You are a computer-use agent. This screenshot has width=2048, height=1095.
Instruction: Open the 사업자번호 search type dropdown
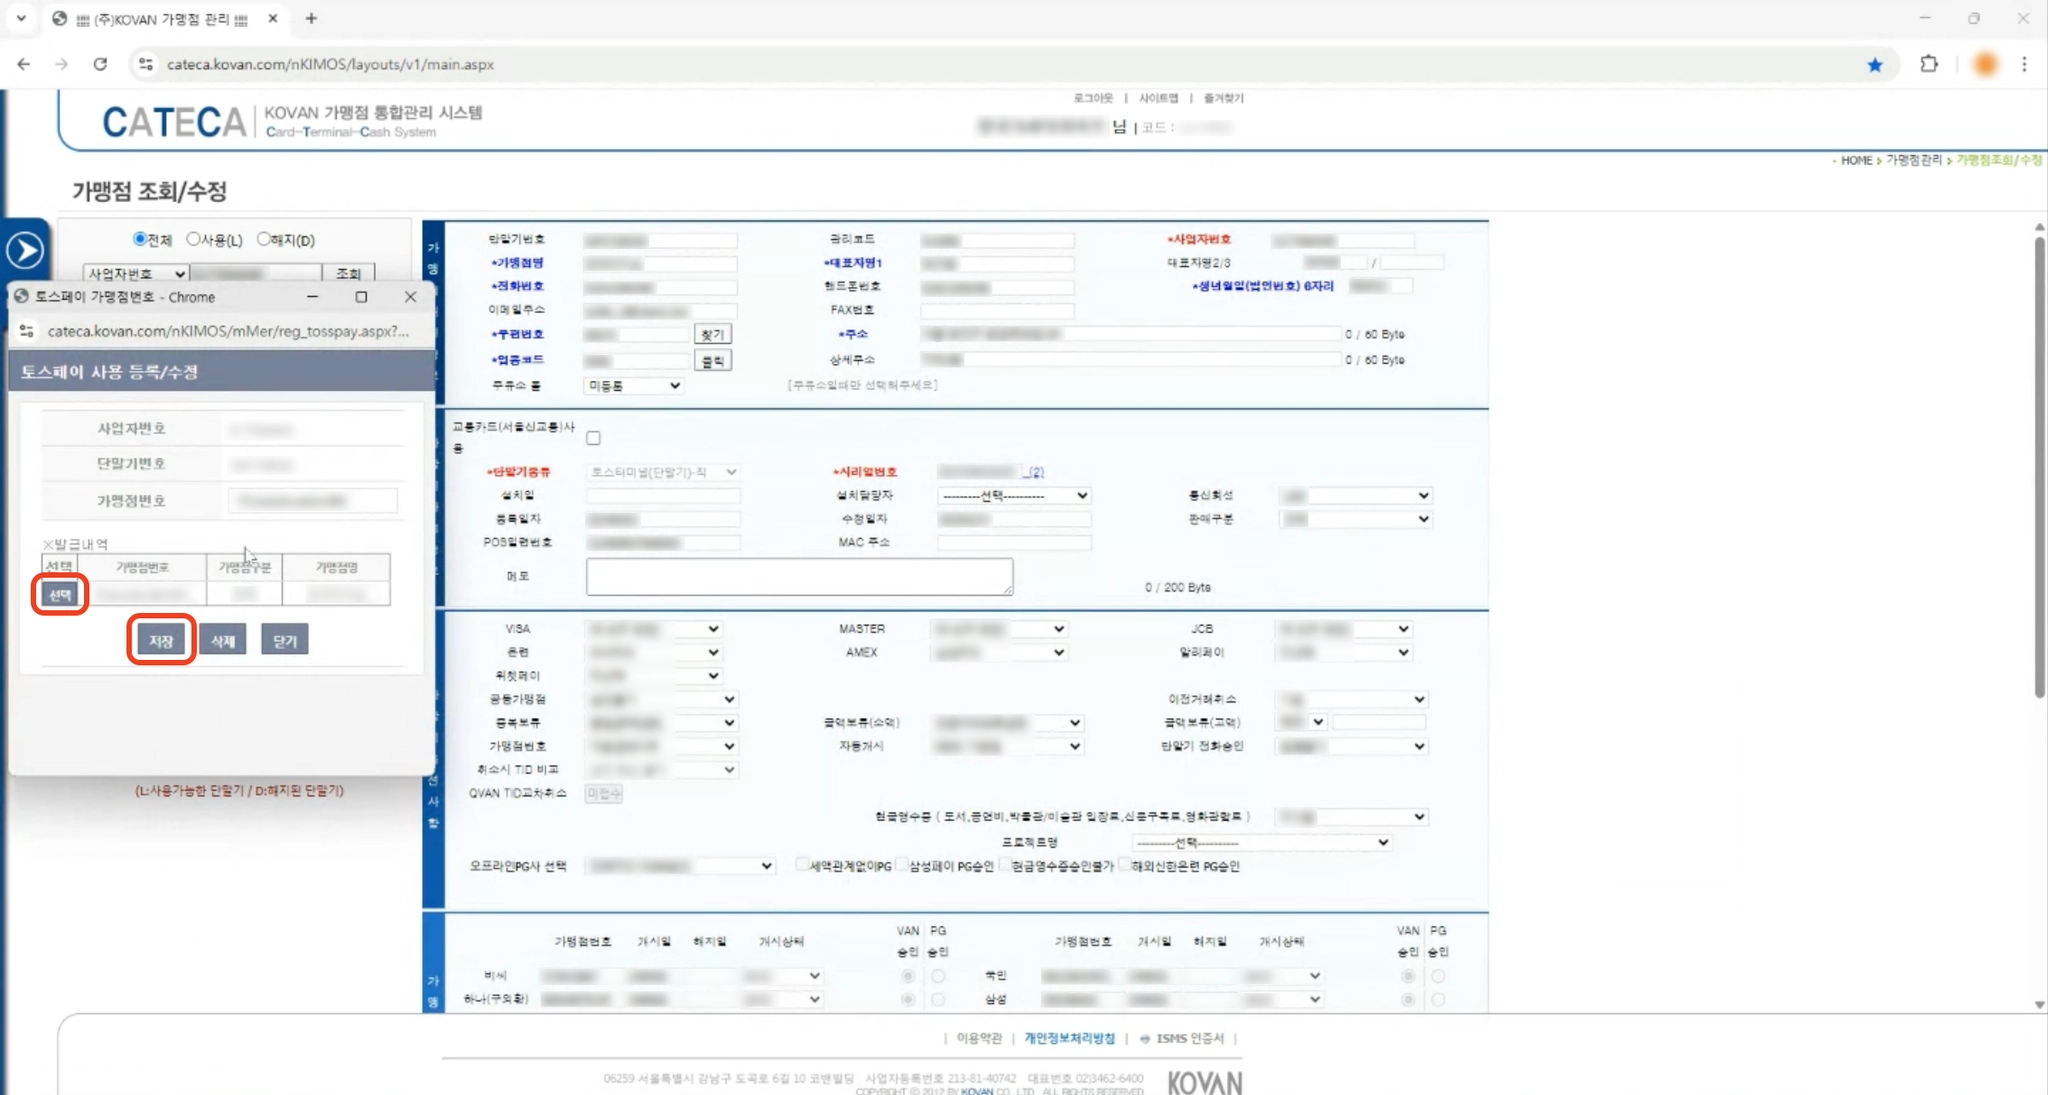136,273
